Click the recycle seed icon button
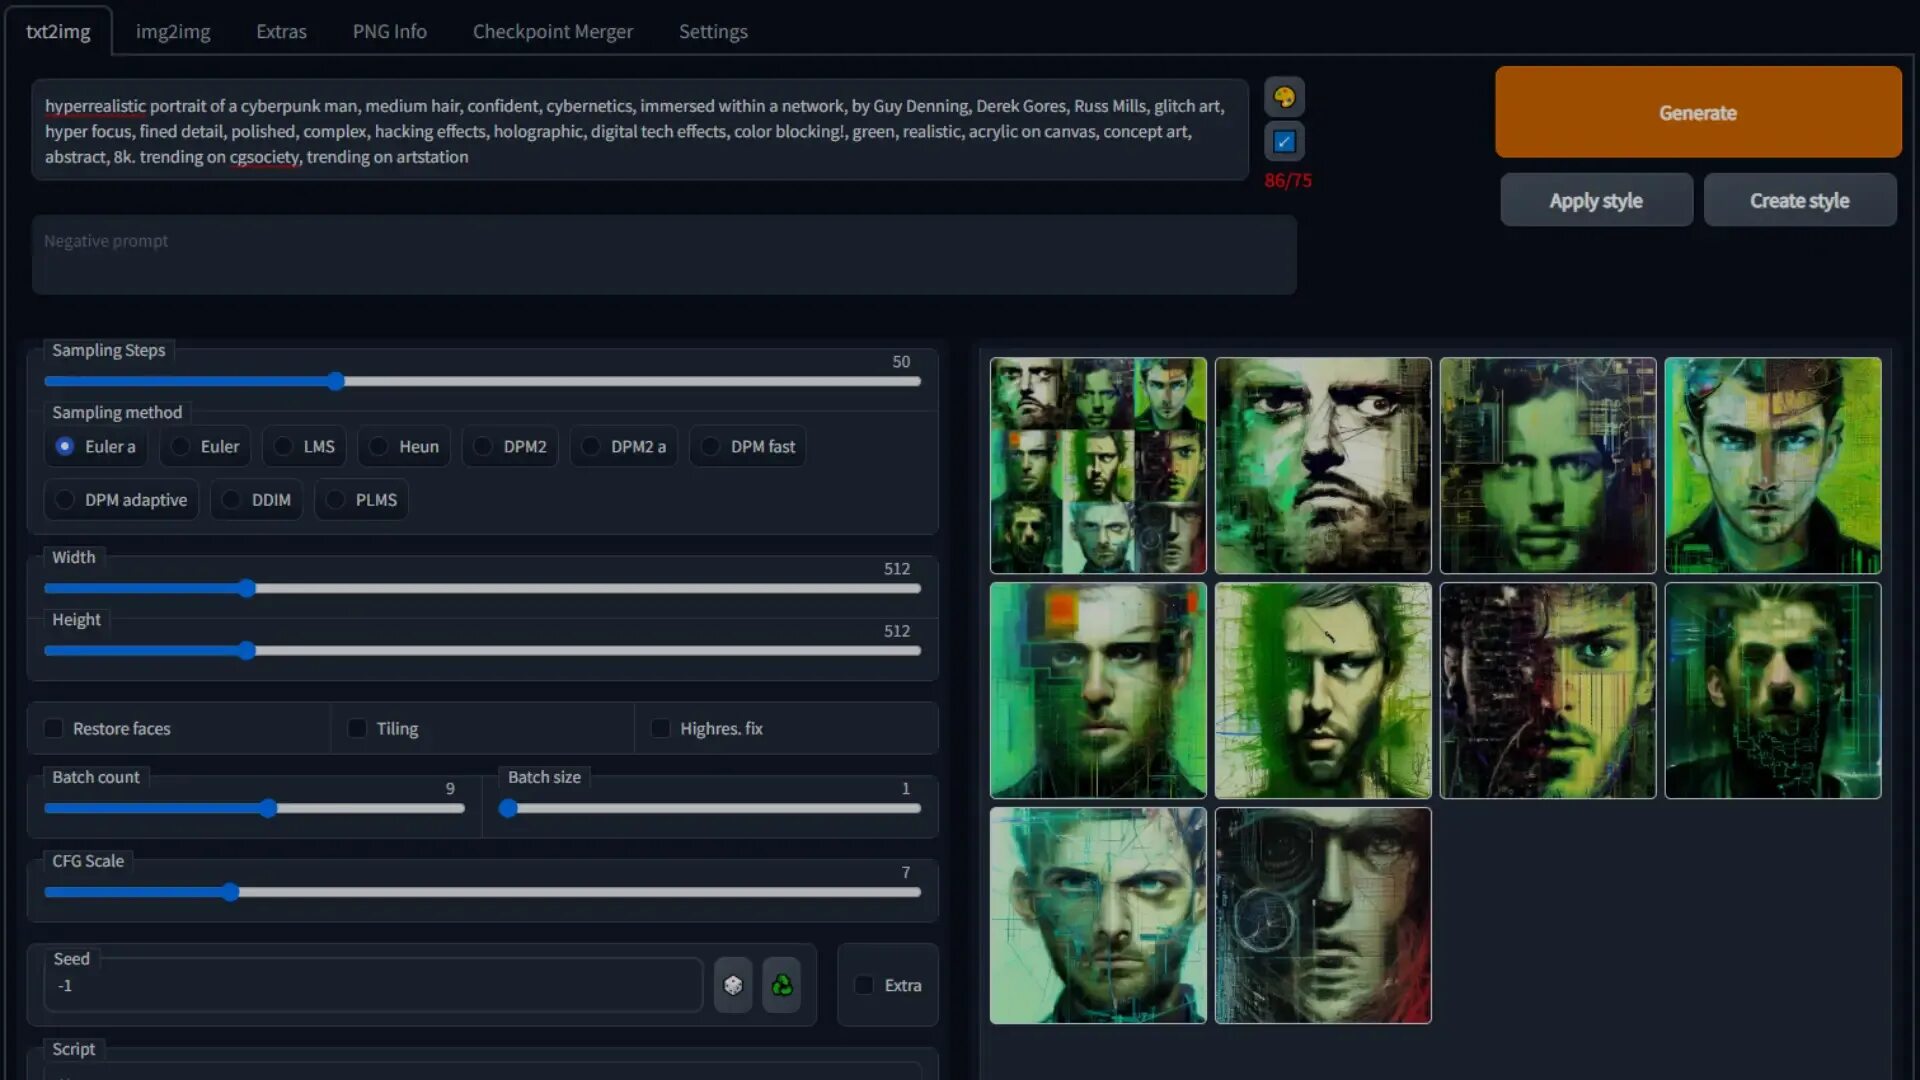This screenshot has width=1920, height=1080. (x=782, y=985)
